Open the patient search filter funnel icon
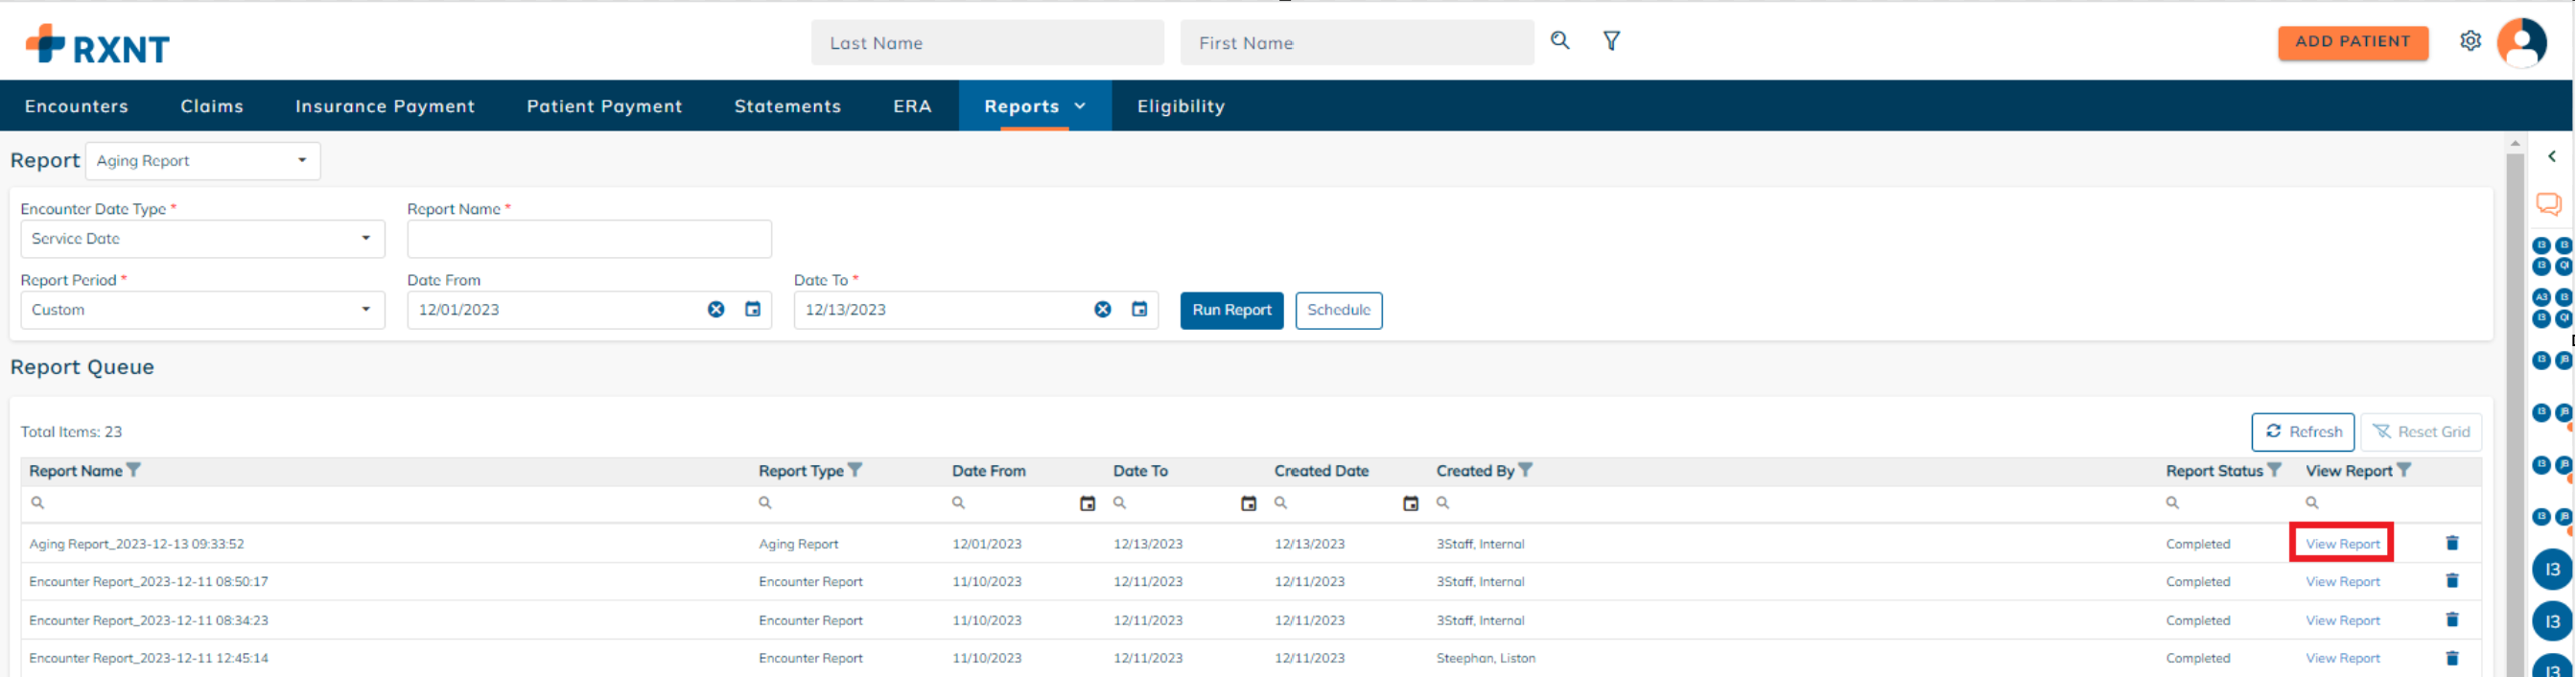 click(x=1611, y=41)
